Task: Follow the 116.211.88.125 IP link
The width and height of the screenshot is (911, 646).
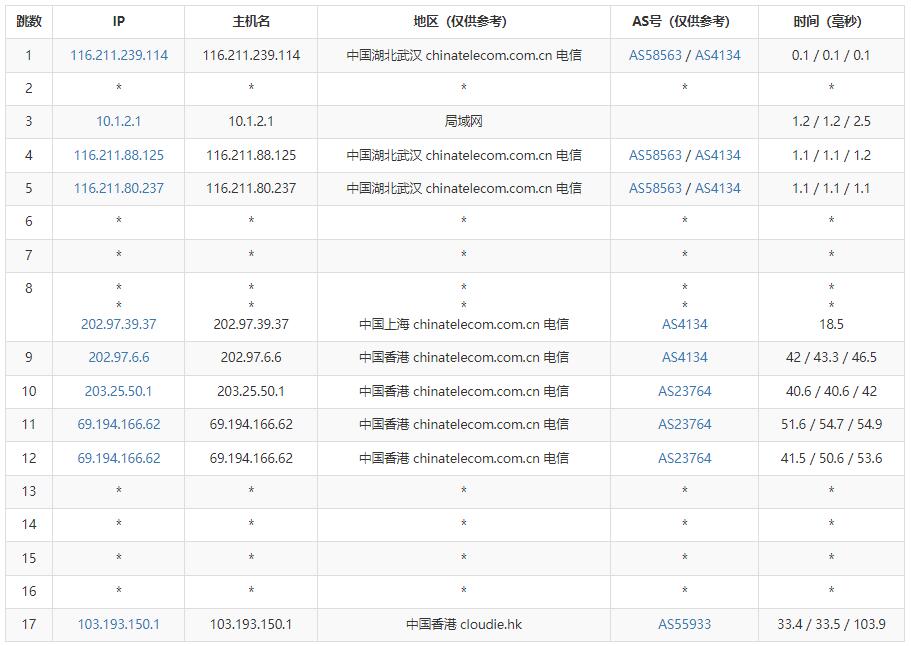Action: click(x=119, y=155)
